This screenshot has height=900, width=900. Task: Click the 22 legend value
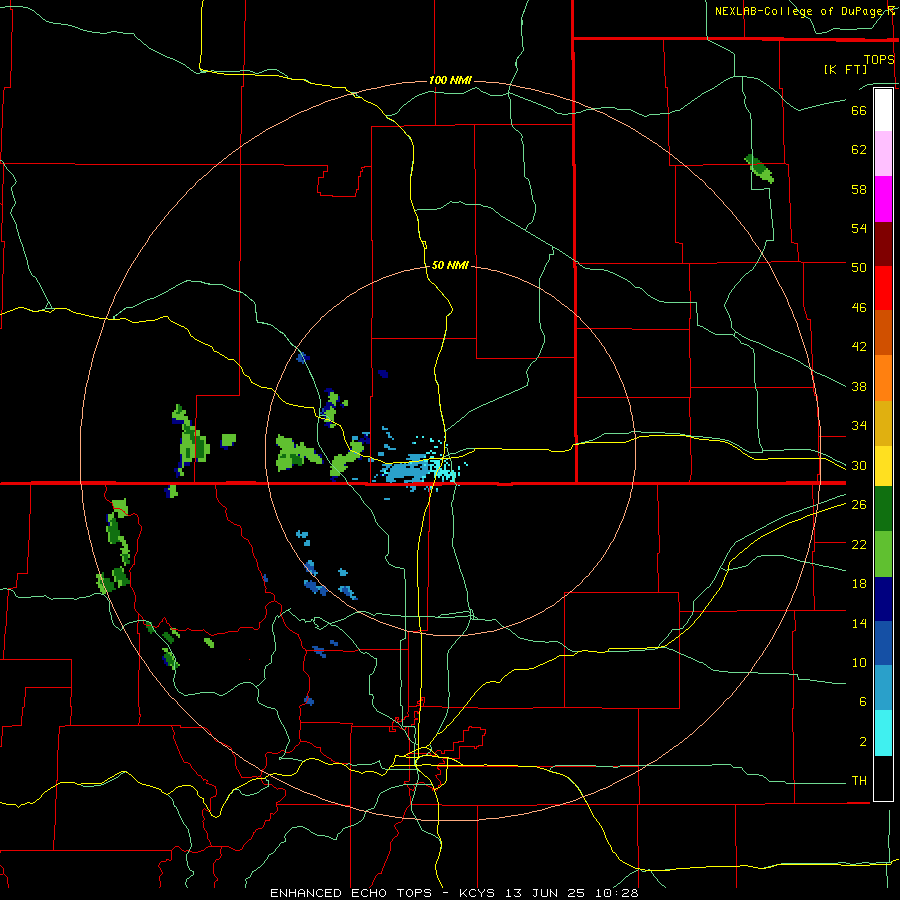click(x=859, y=544)
